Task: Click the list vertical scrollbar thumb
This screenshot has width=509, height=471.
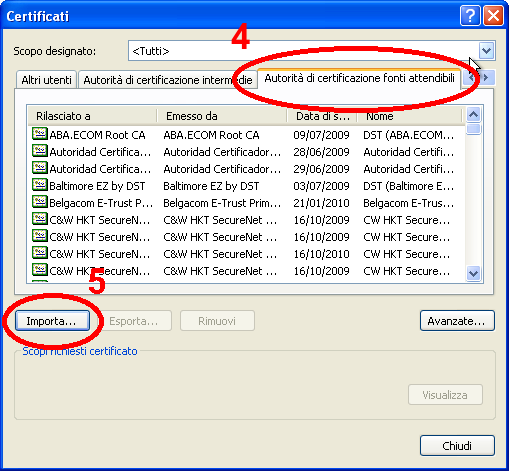Action: pyautogui.click(x=474, y=128)
